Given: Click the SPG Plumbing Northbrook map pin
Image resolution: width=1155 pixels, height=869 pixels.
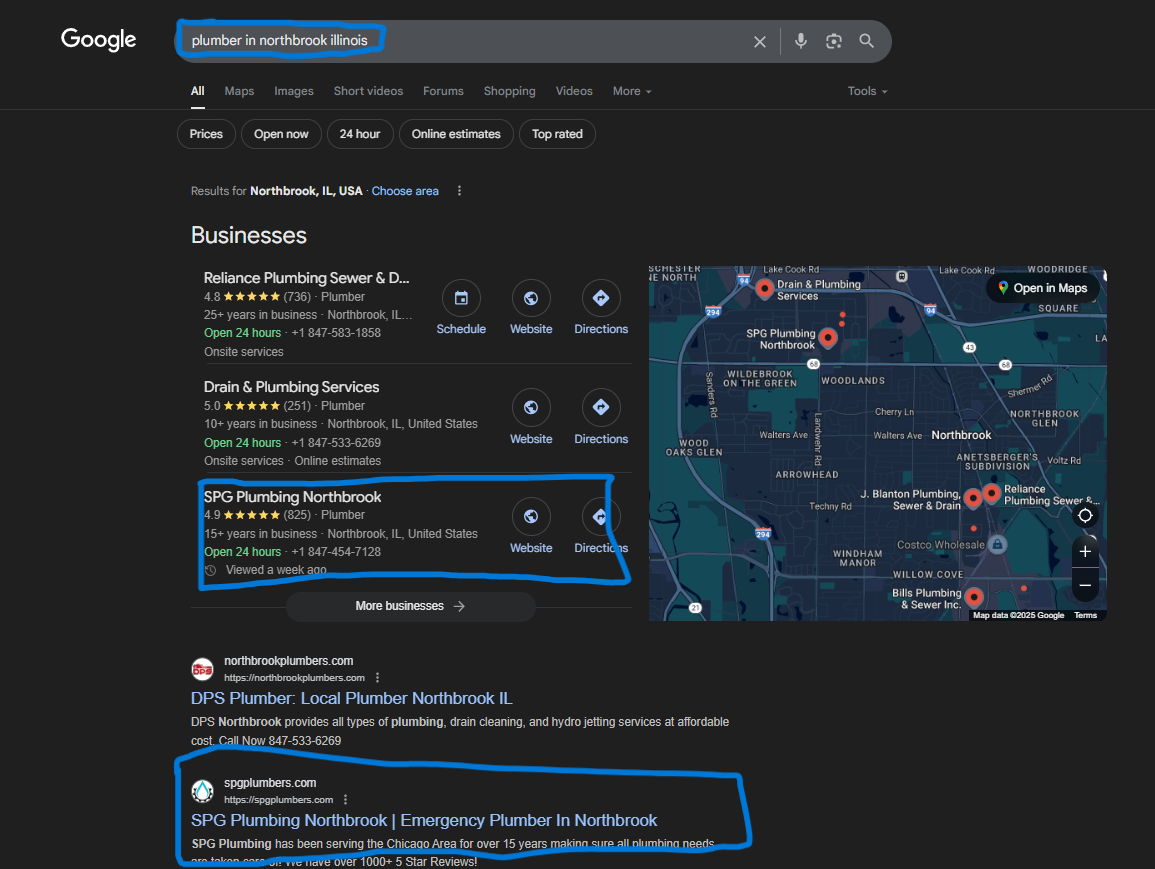Looking at the screenshot, I should 828,338.
